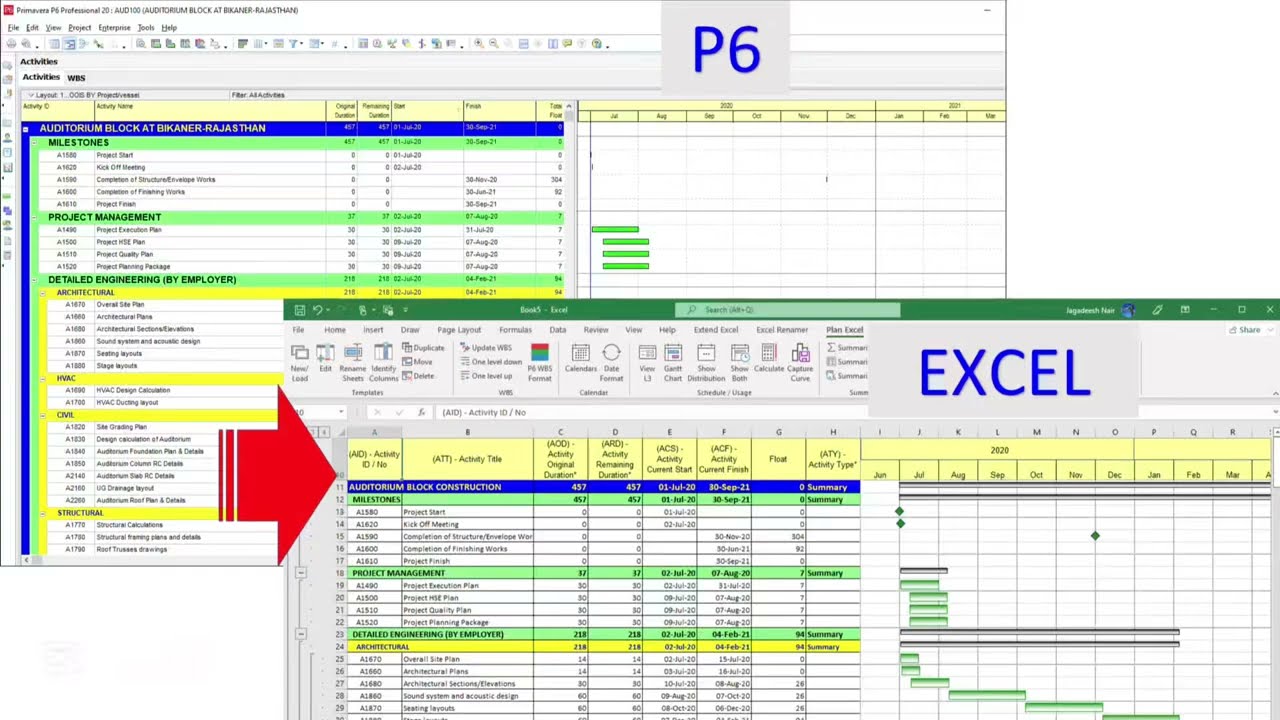The image size is (1280, 720).
Task: Open the Tools menu in P6
Action: [146, 28]
